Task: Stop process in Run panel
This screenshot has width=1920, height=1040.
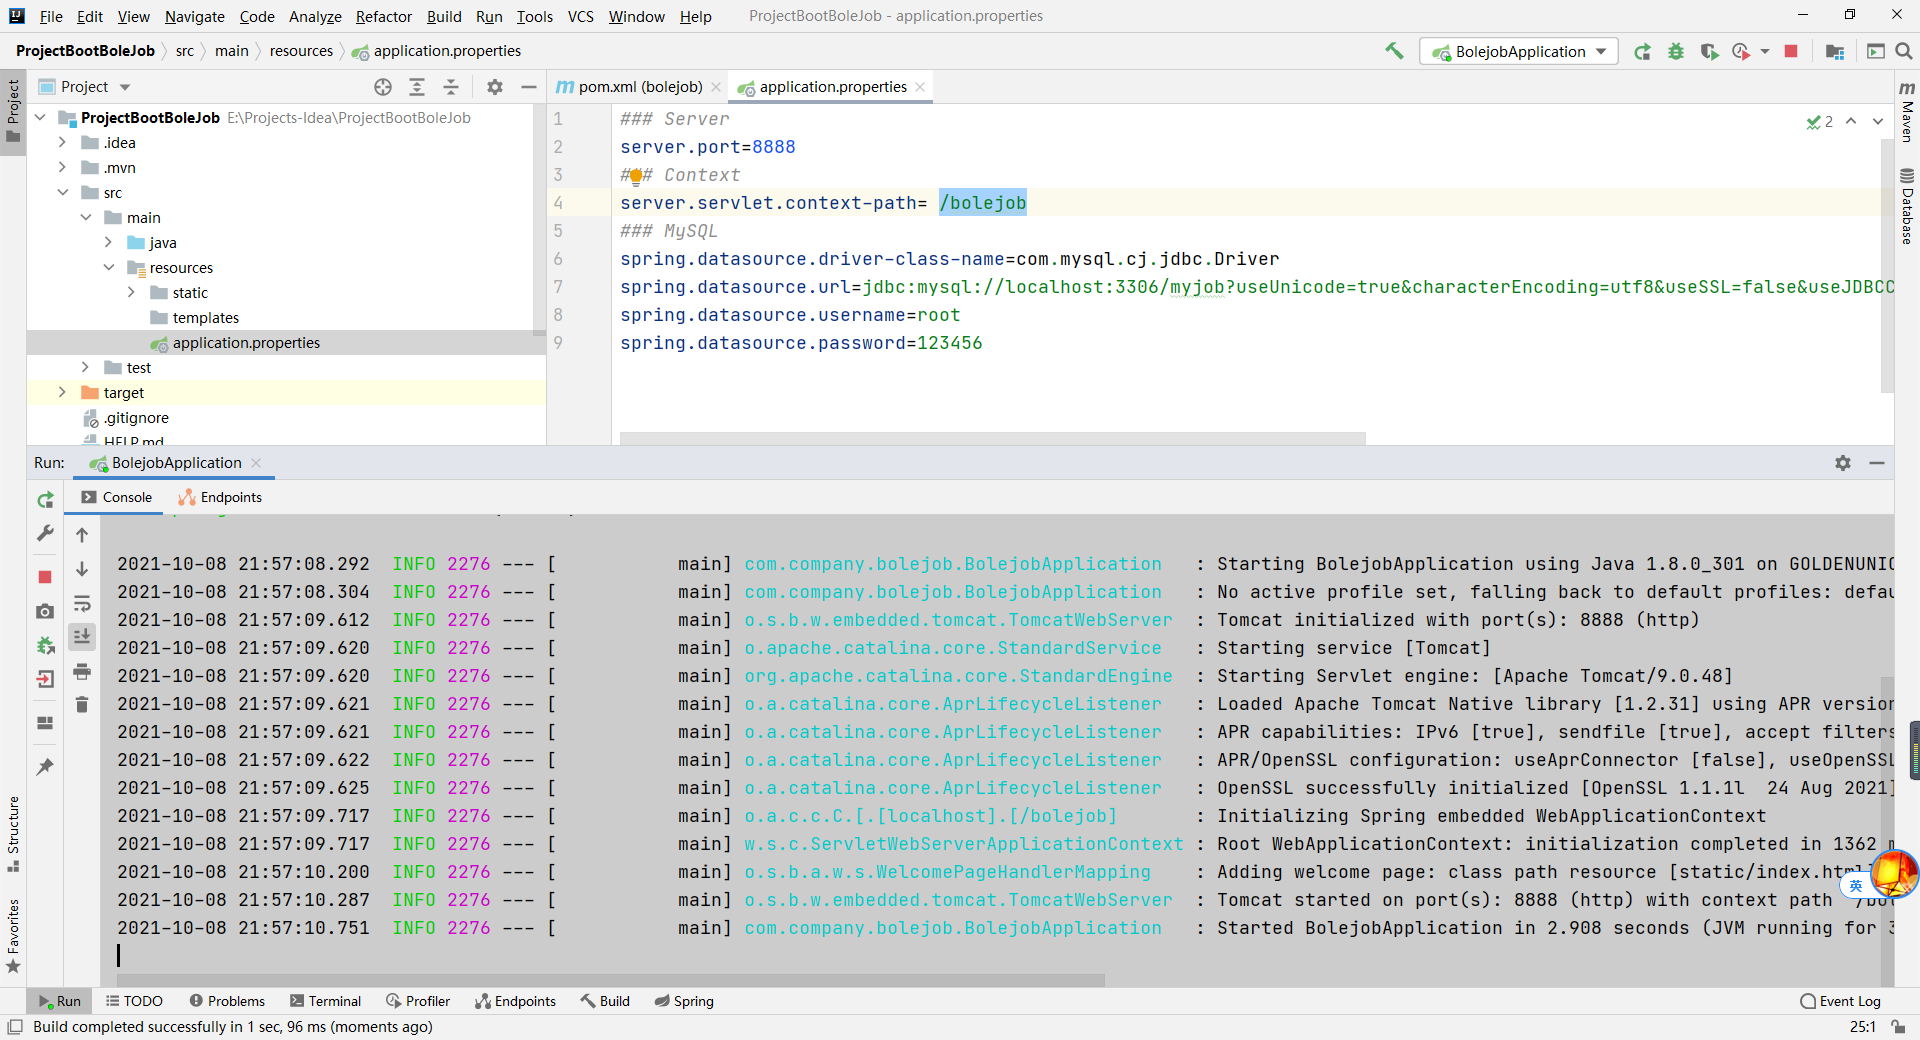Action: pyautogui.click(x=45, y=577)
